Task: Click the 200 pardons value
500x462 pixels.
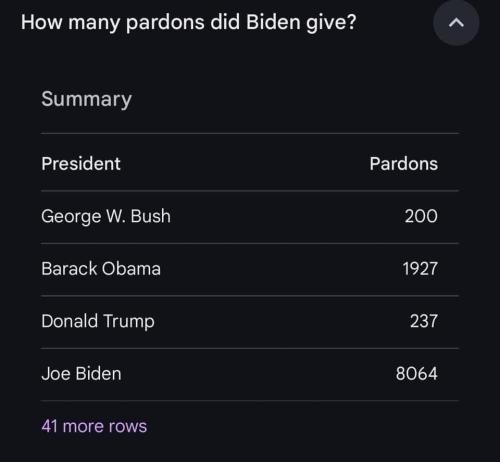Action: tap(421, 216)
